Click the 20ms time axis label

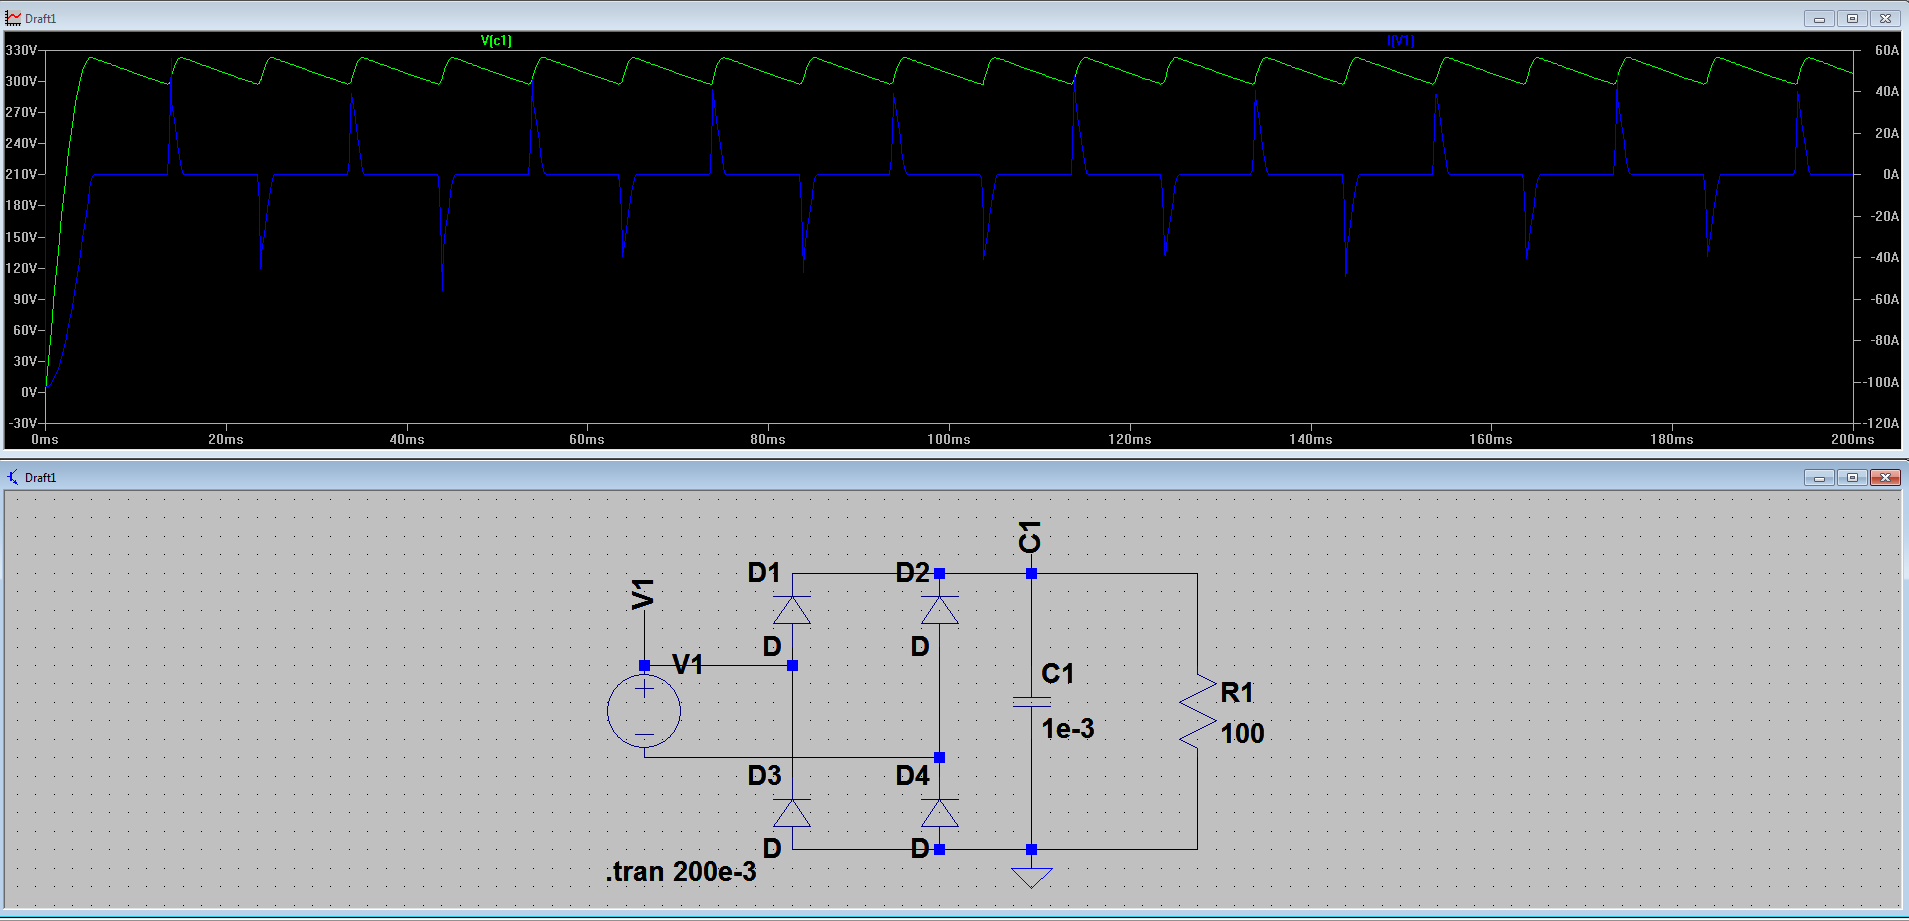226,440
